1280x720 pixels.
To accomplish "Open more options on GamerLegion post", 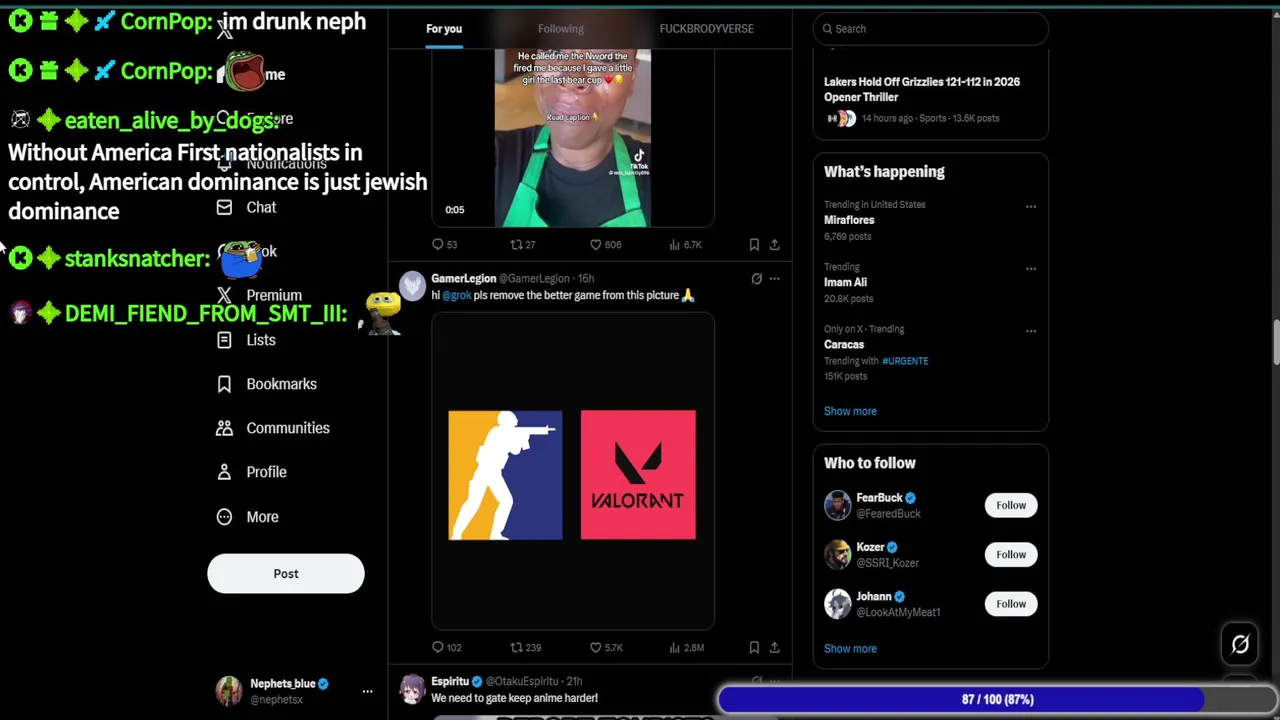I will (x=774, y=279).
